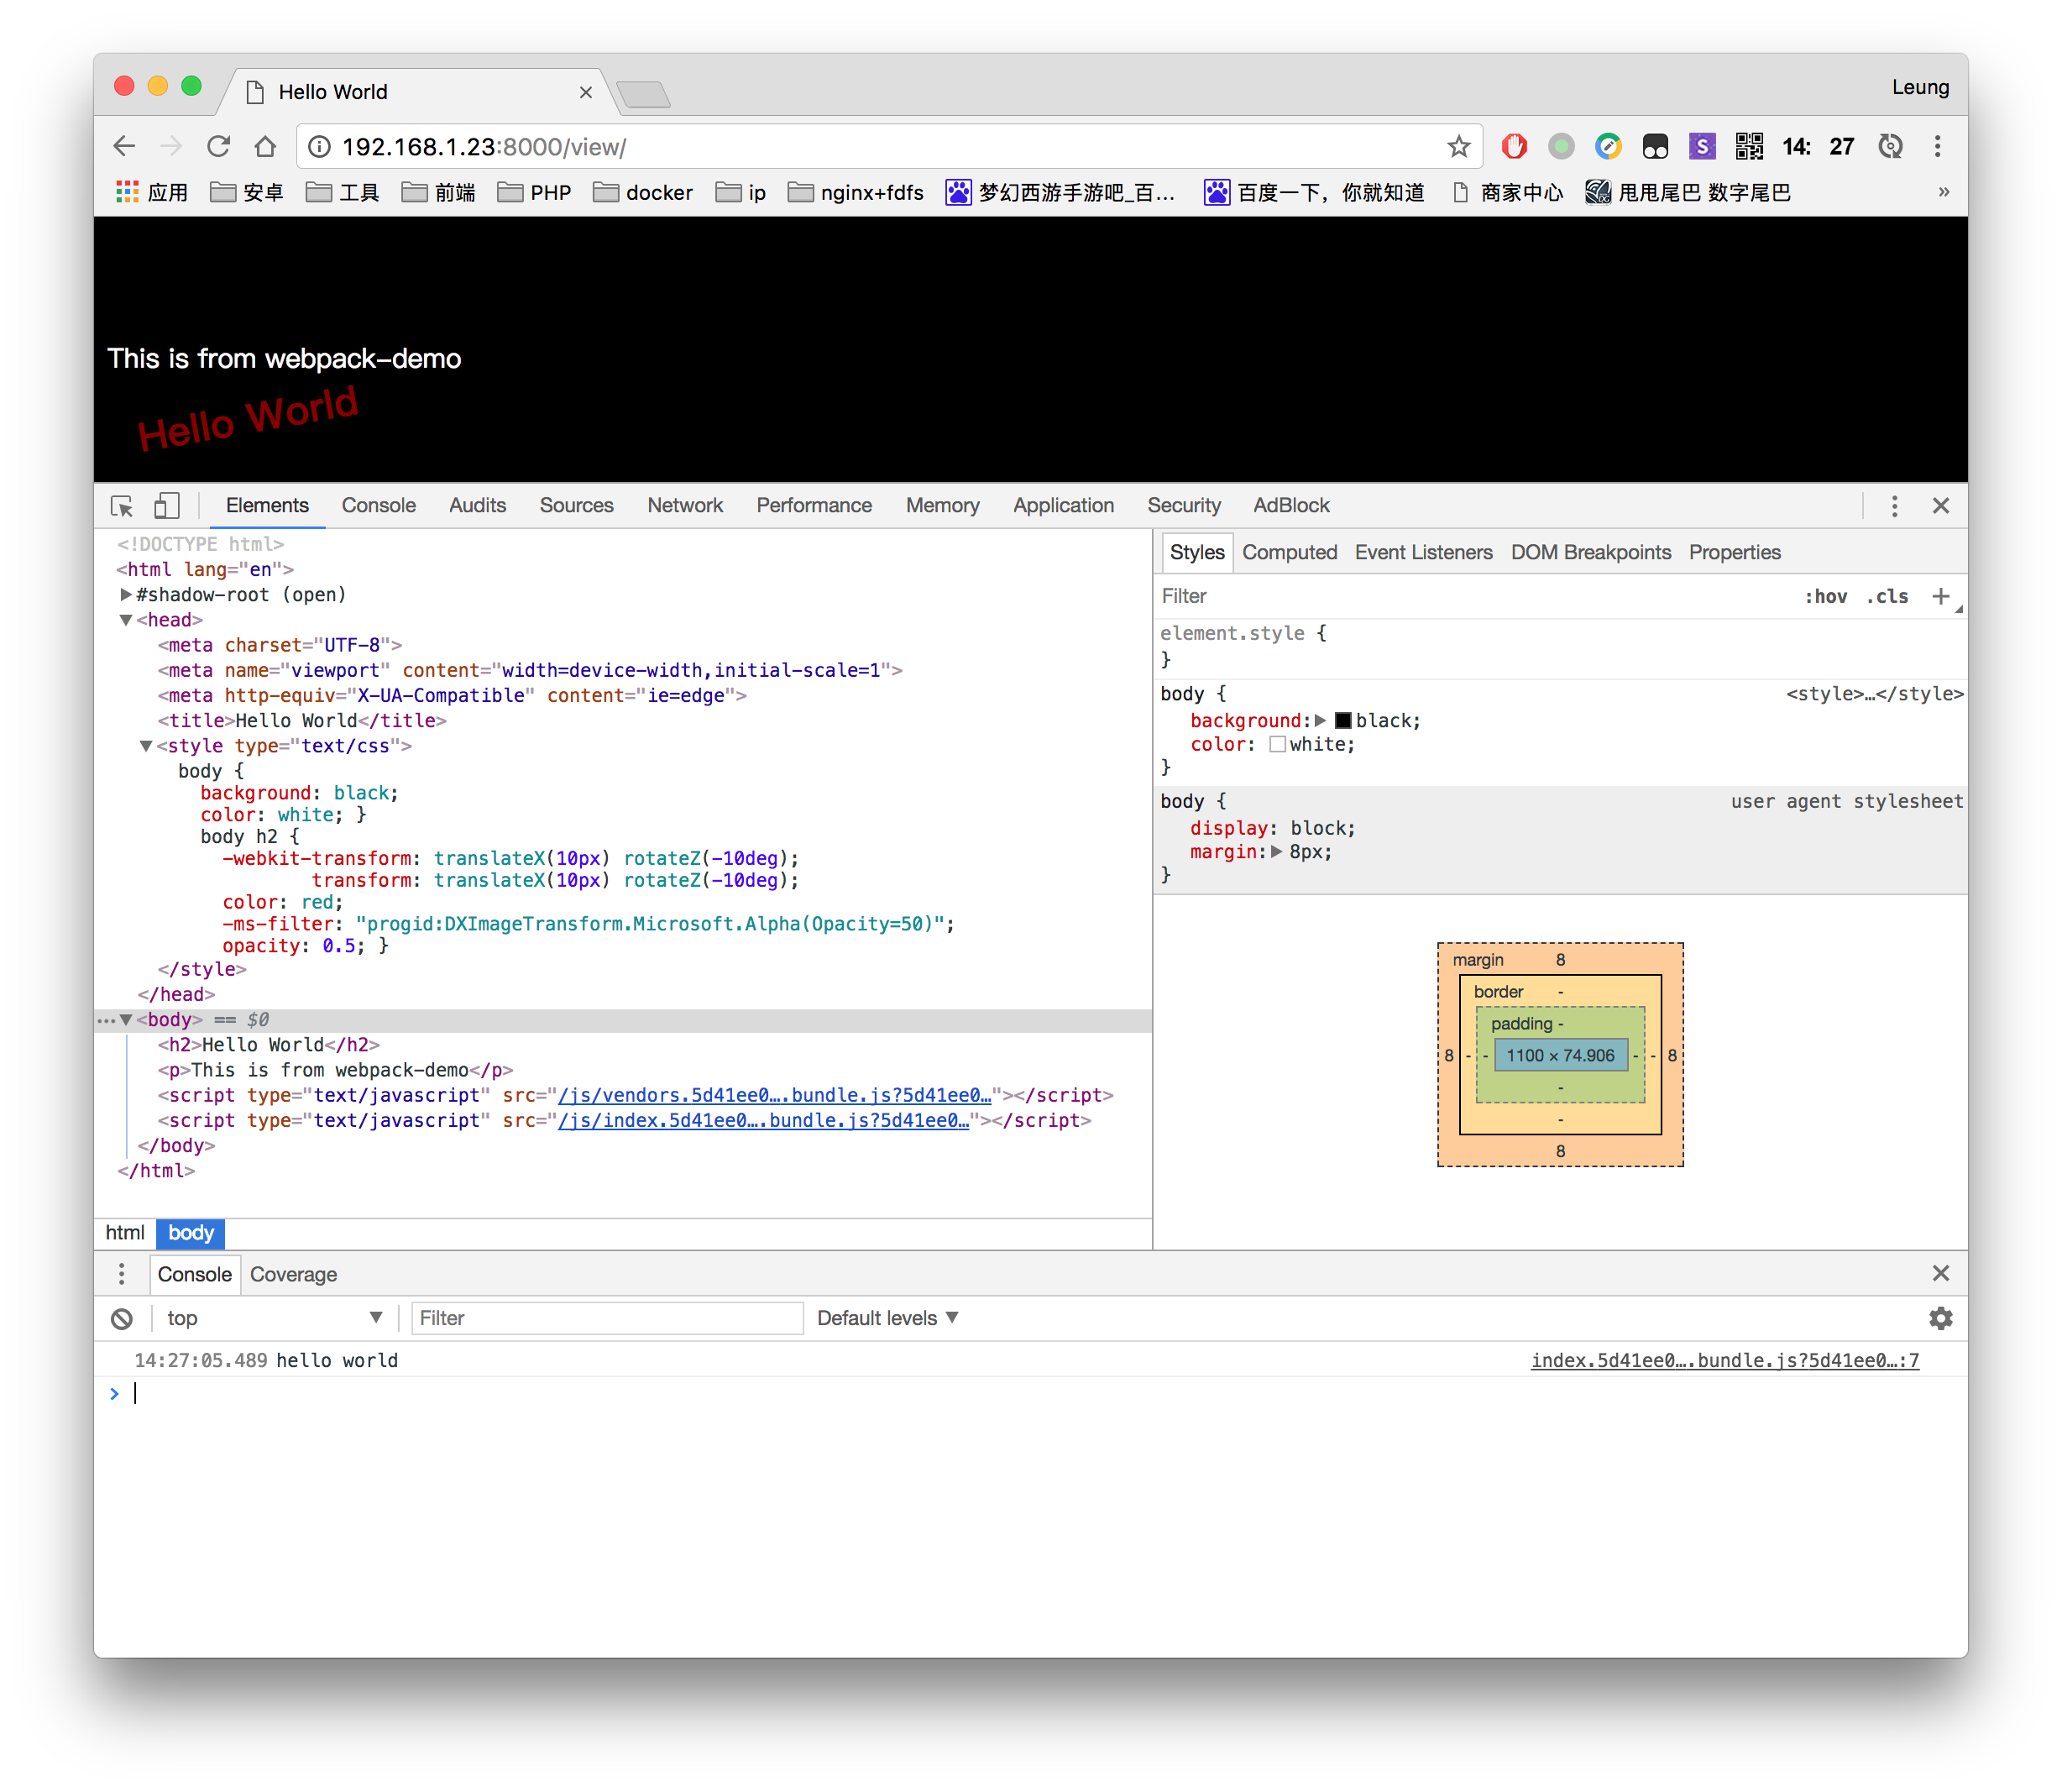Click the Elements panel tab

tap(269, 505)
